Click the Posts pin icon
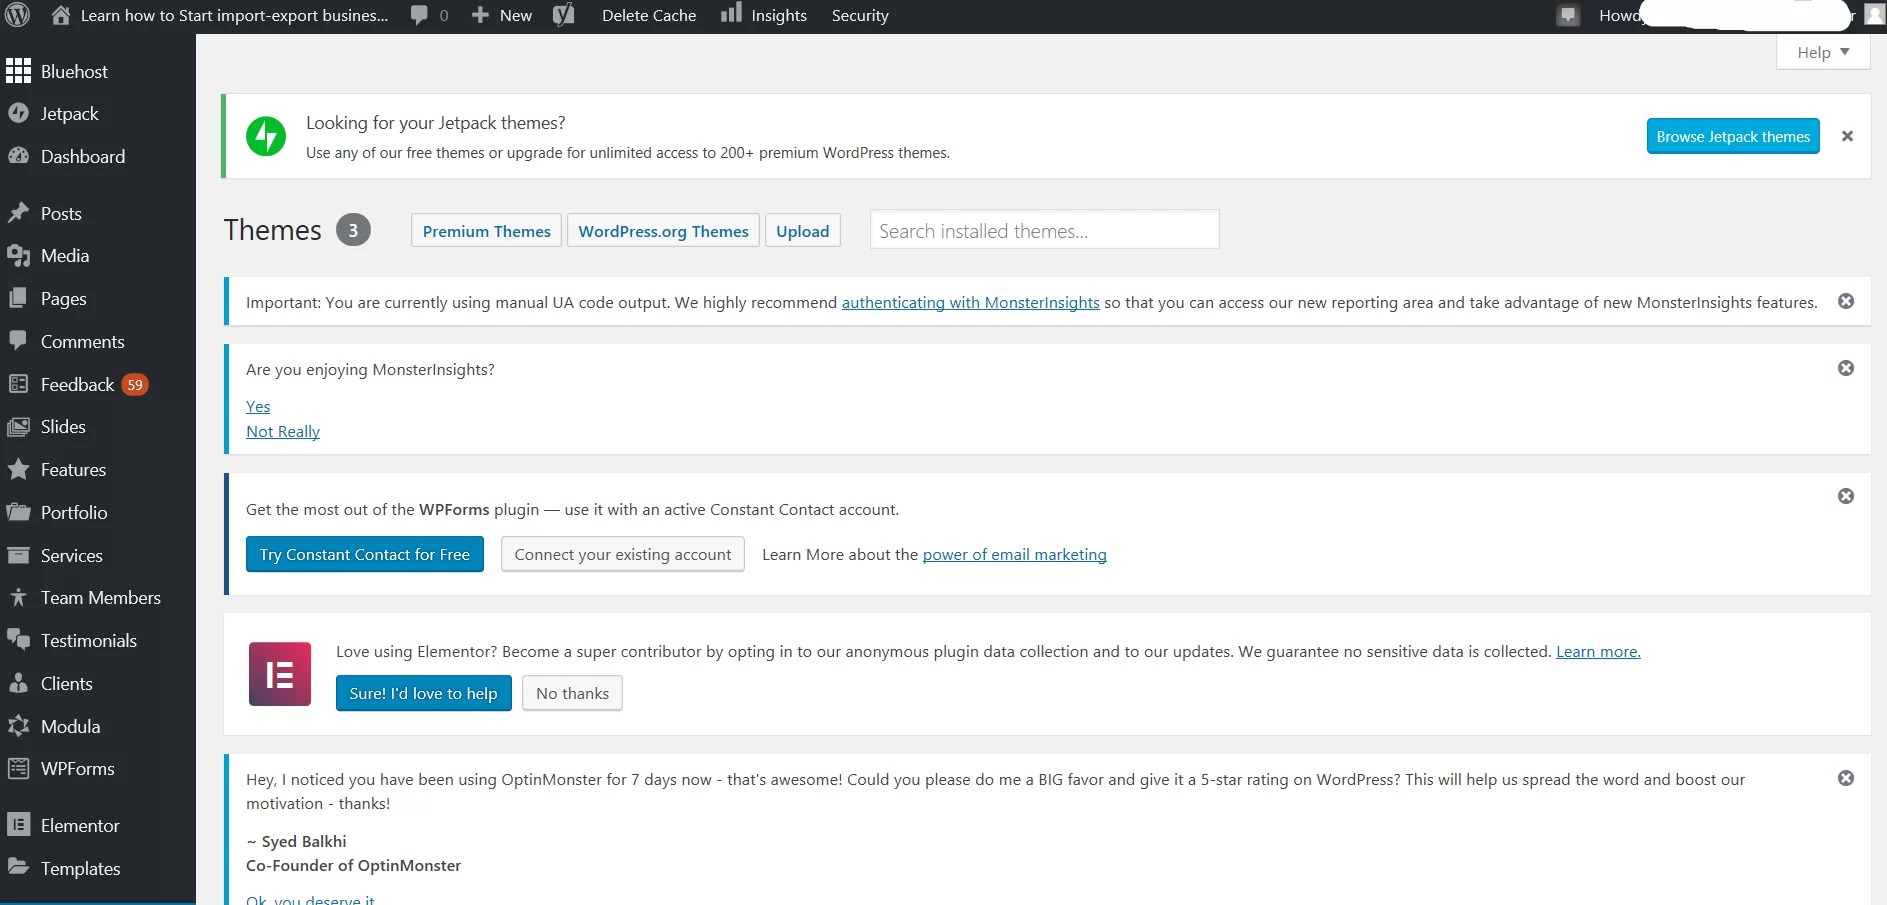 (18, 213)
